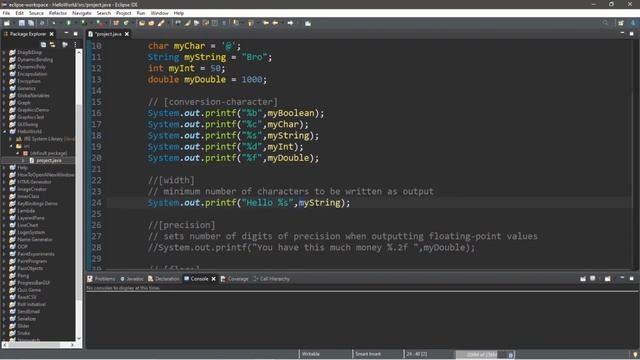
Task: Select the Name Generator project
Action: pyautogui.click(x=35, y=240)
